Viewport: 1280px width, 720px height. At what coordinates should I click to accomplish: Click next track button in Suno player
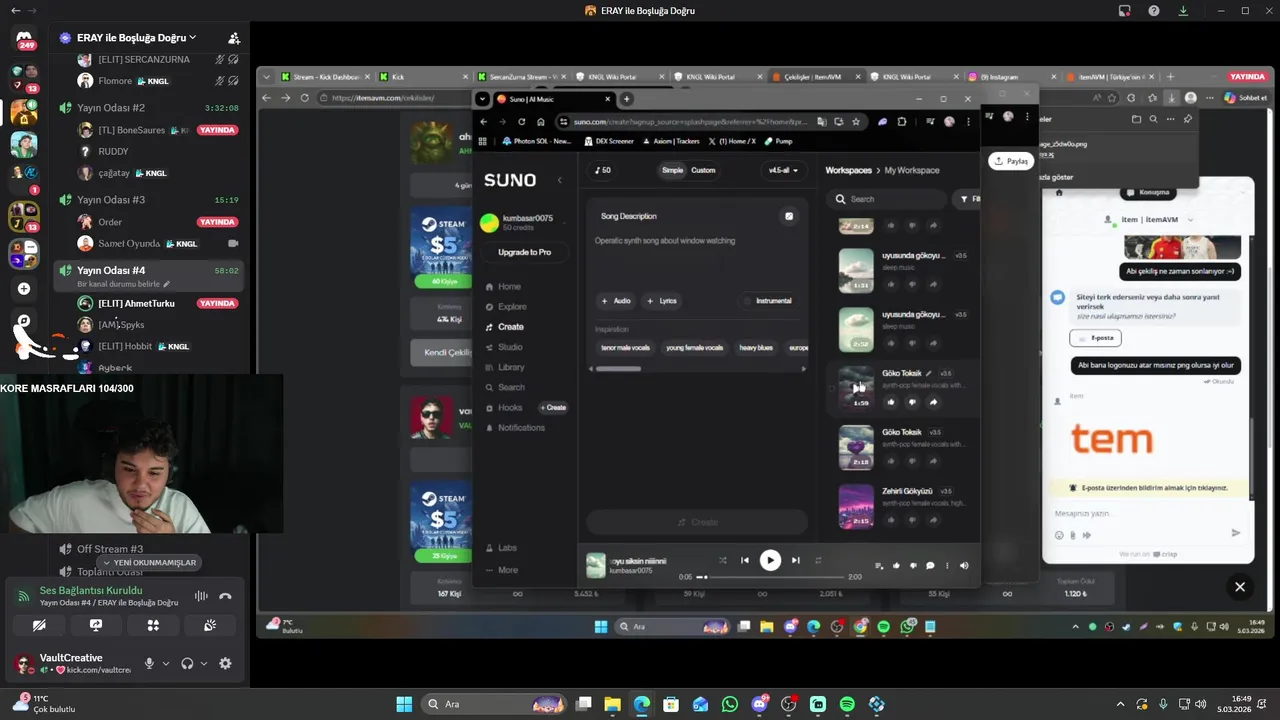(796, 561)
